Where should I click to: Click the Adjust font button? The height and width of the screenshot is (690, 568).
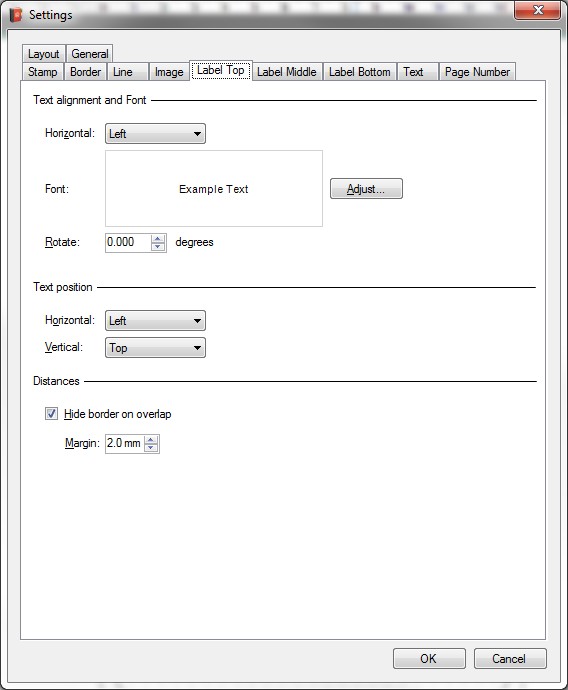(366, 189)
